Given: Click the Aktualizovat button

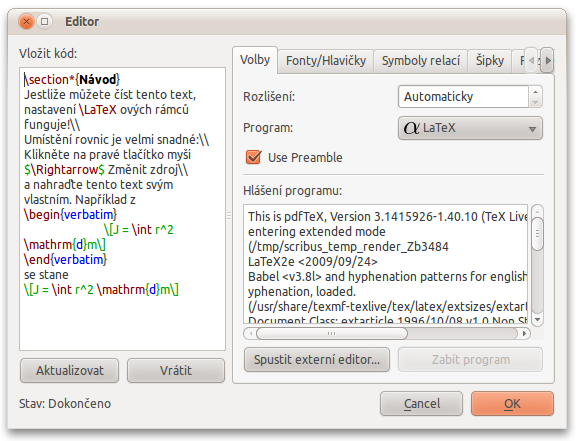Looking at the screenshot, I should [70, 370].
